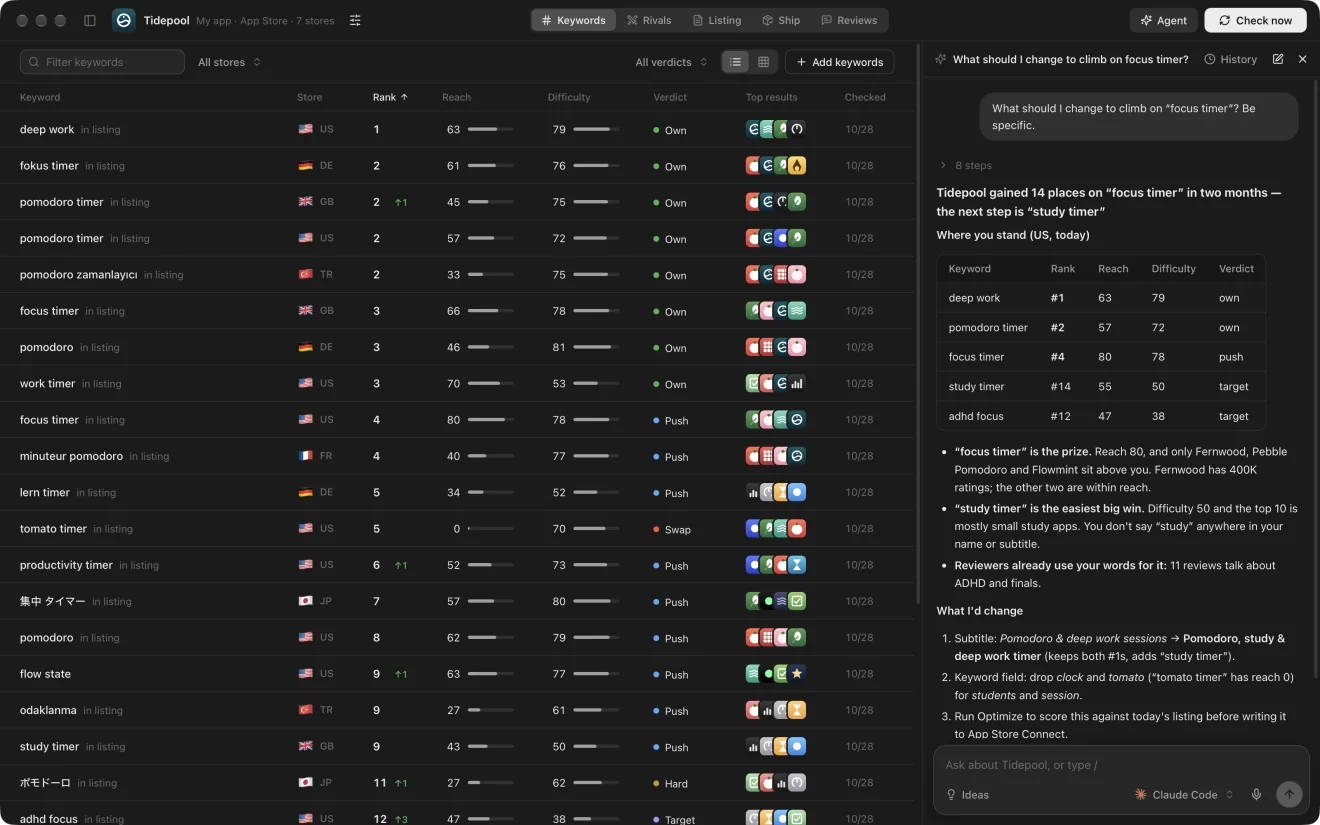Click difficulty bar for lern timer row
Screen dimensions: 1320x825
596,492
